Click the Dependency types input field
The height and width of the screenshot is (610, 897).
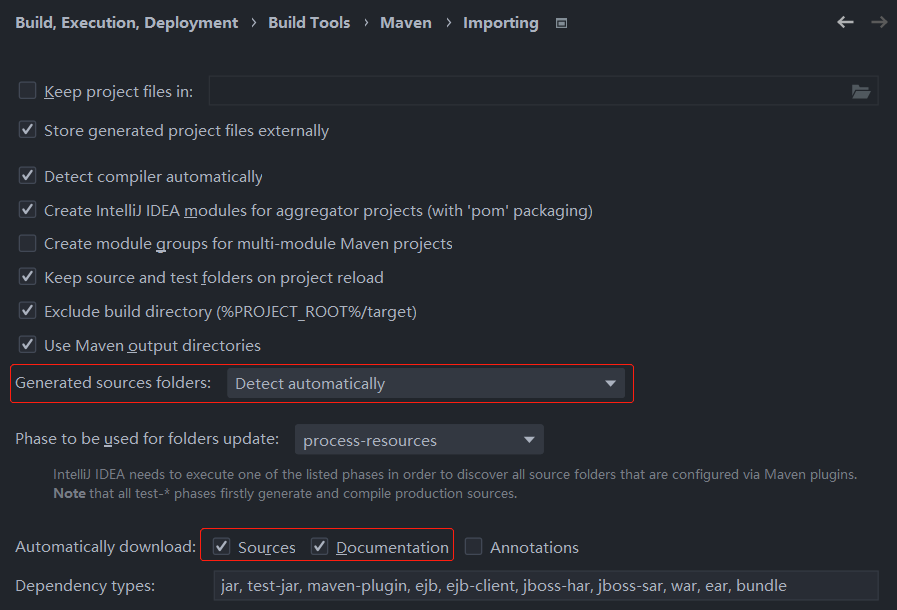545,586
